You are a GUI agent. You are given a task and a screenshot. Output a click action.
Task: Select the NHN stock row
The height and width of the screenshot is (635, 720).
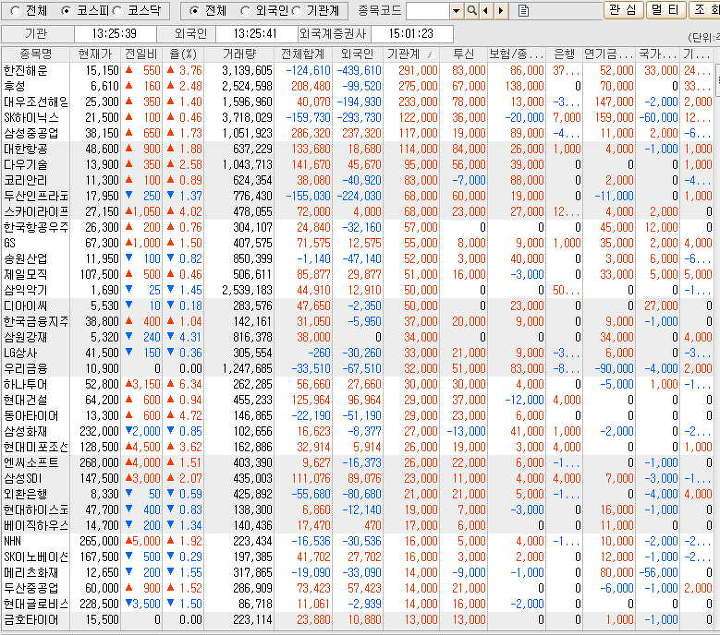point(358,541)
